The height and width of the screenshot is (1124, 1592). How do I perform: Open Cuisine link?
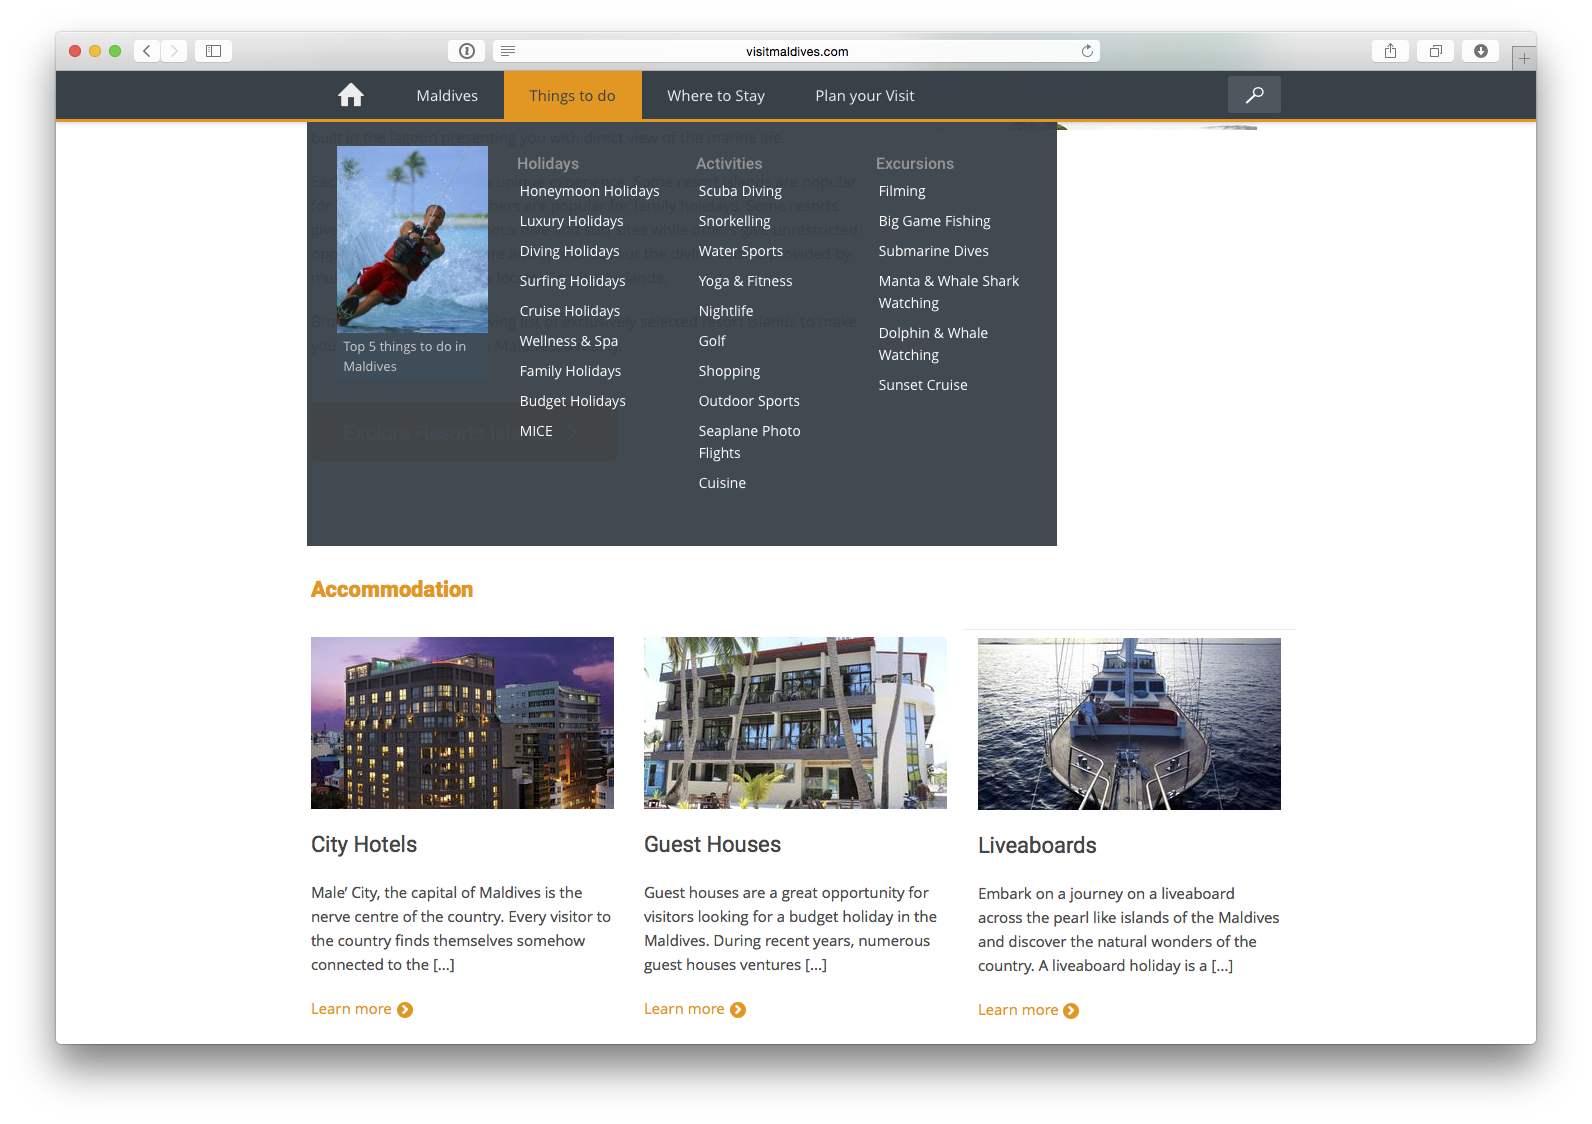click(x=722, y=483)
